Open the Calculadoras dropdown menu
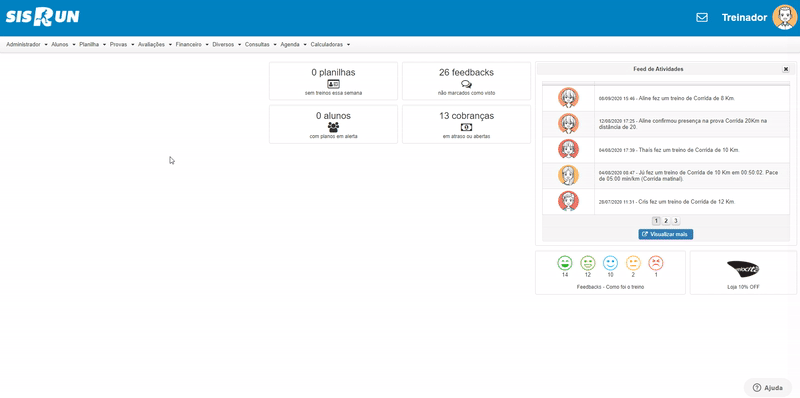 tap(330, 45)
